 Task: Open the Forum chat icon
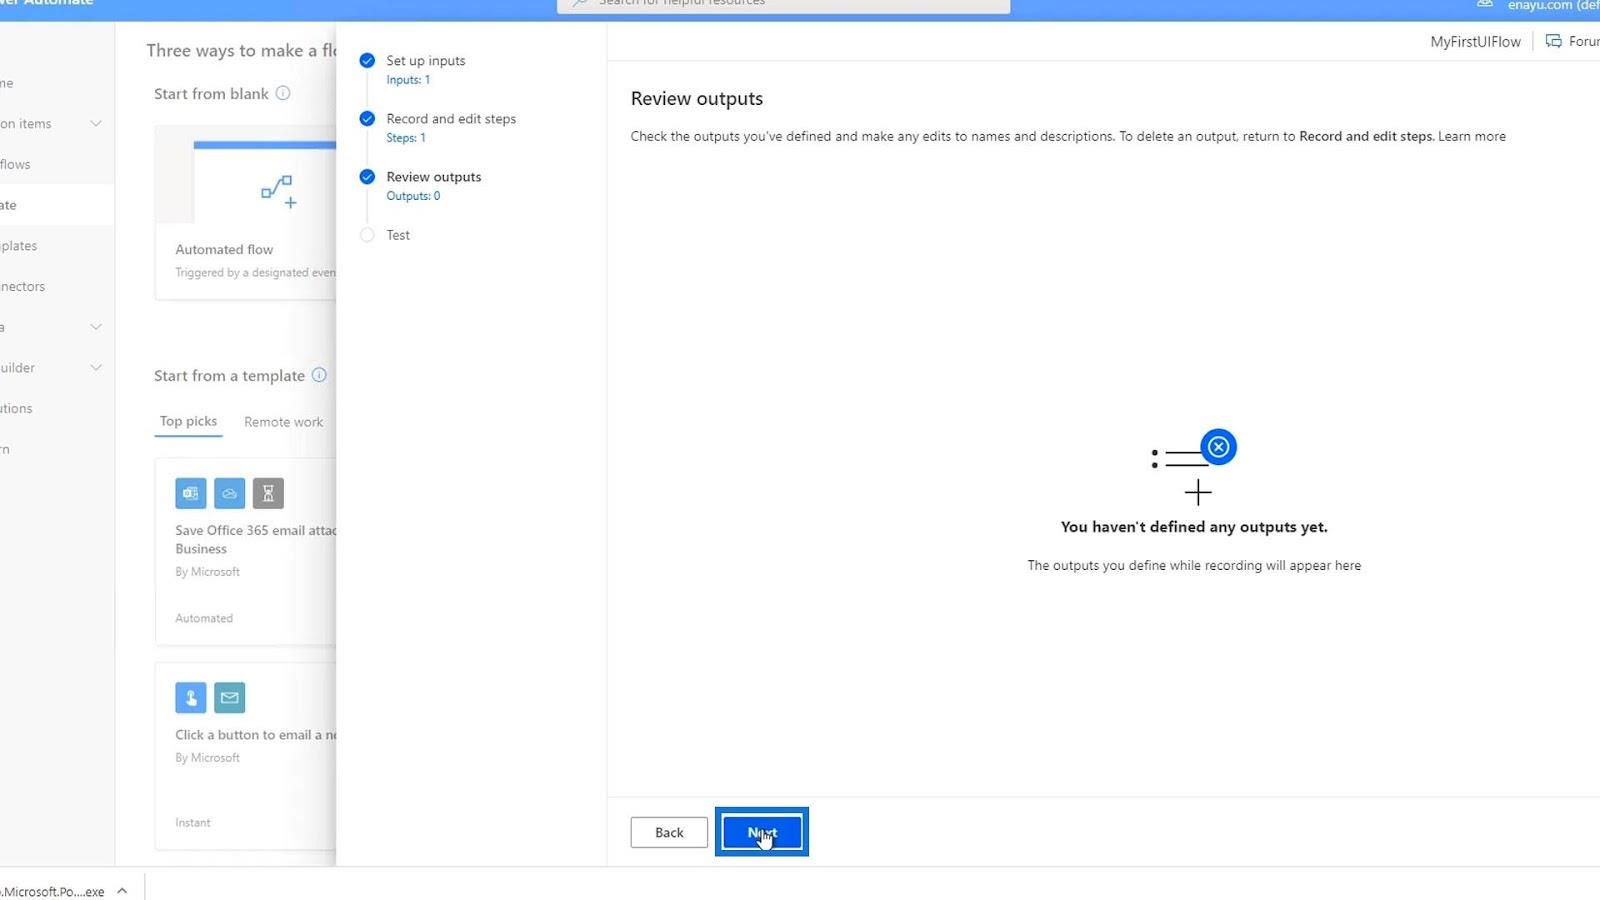(1554, 41)
